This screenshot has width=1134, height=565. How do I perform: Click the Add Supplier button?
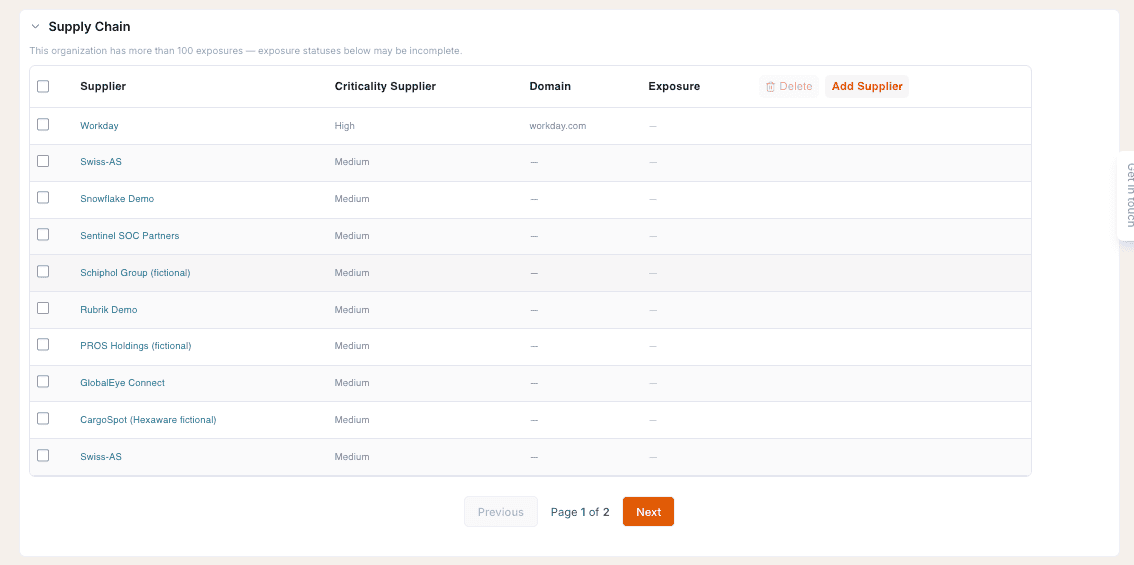(866, 86)
